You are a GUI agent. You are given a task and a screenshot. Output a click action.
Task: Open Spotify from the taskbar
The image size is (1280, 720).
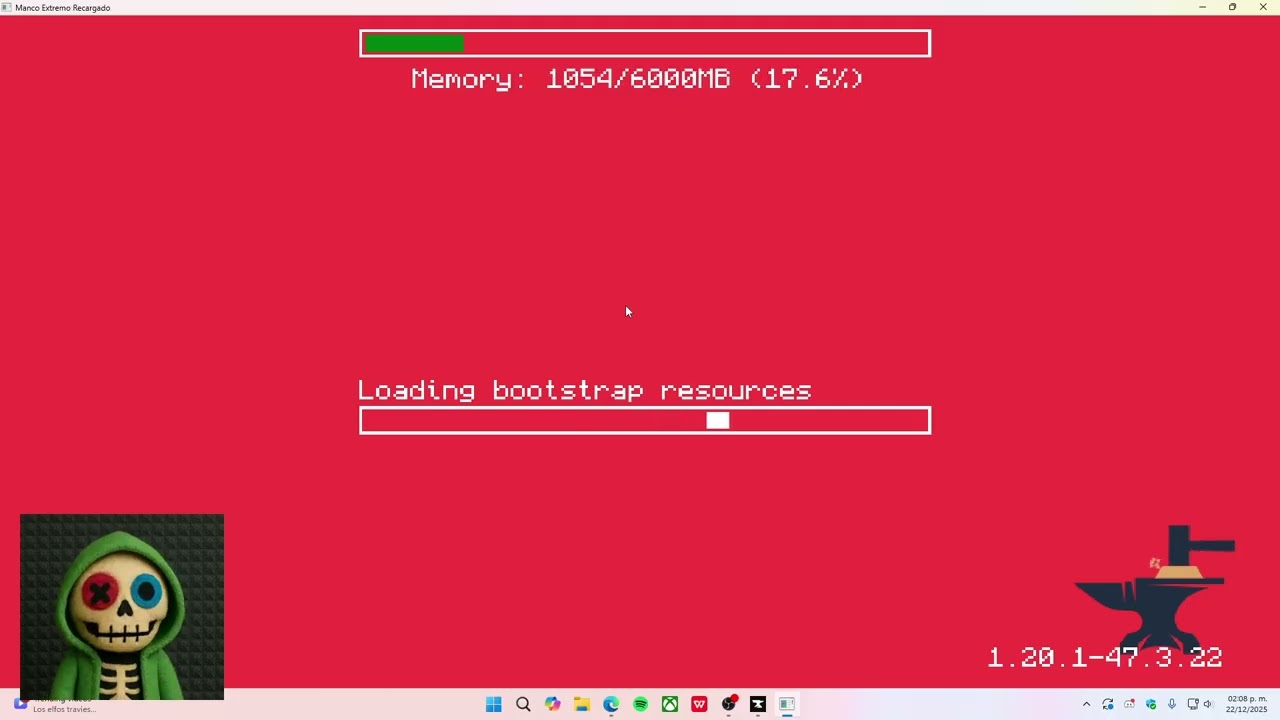(x=640, y=704)
